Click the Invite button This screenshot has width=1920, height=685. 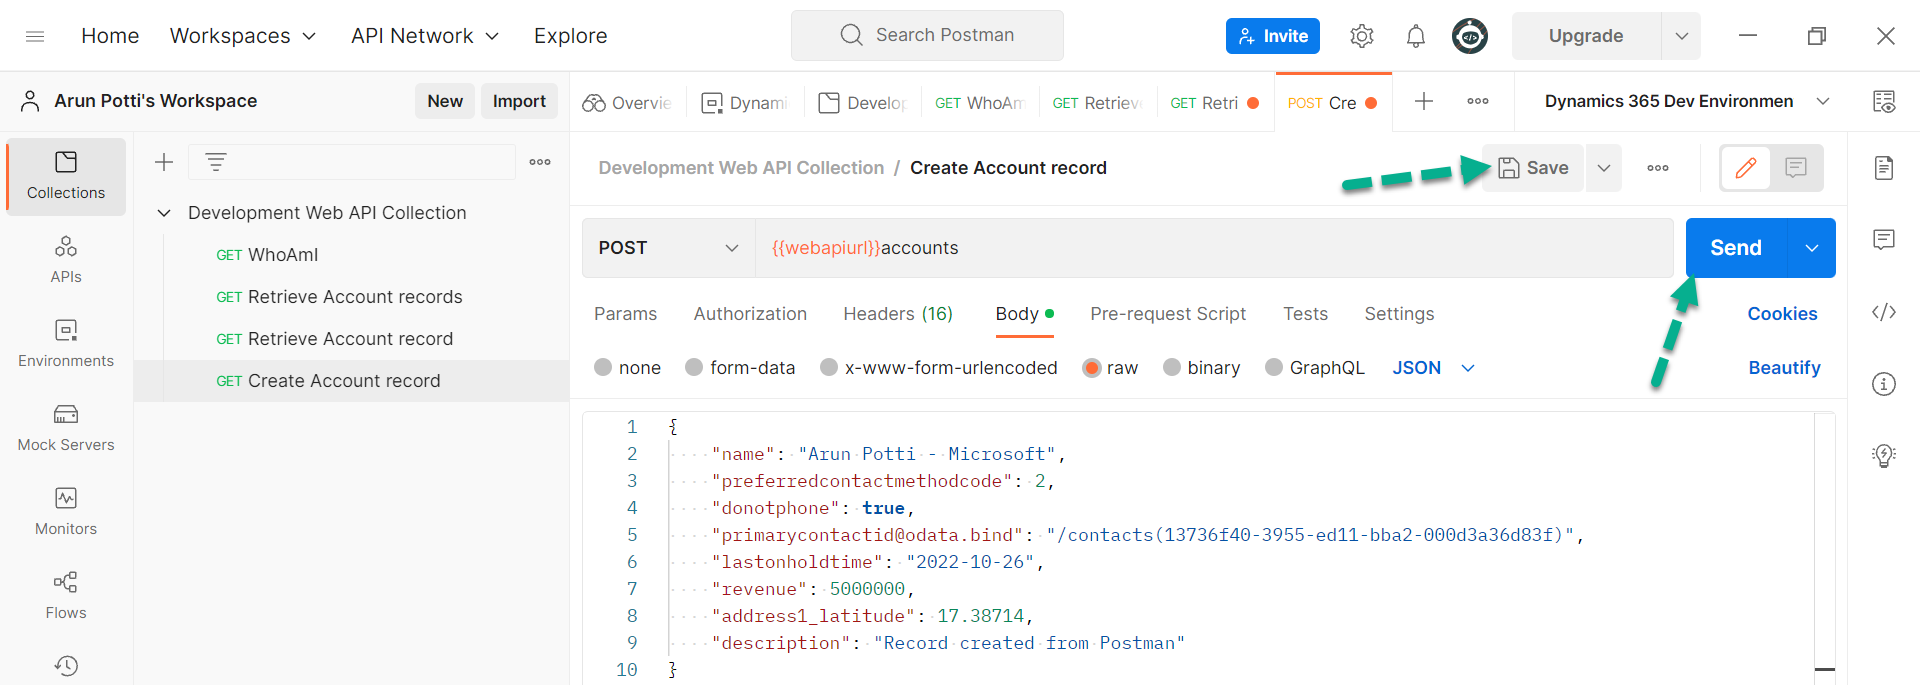(1272, 36)
